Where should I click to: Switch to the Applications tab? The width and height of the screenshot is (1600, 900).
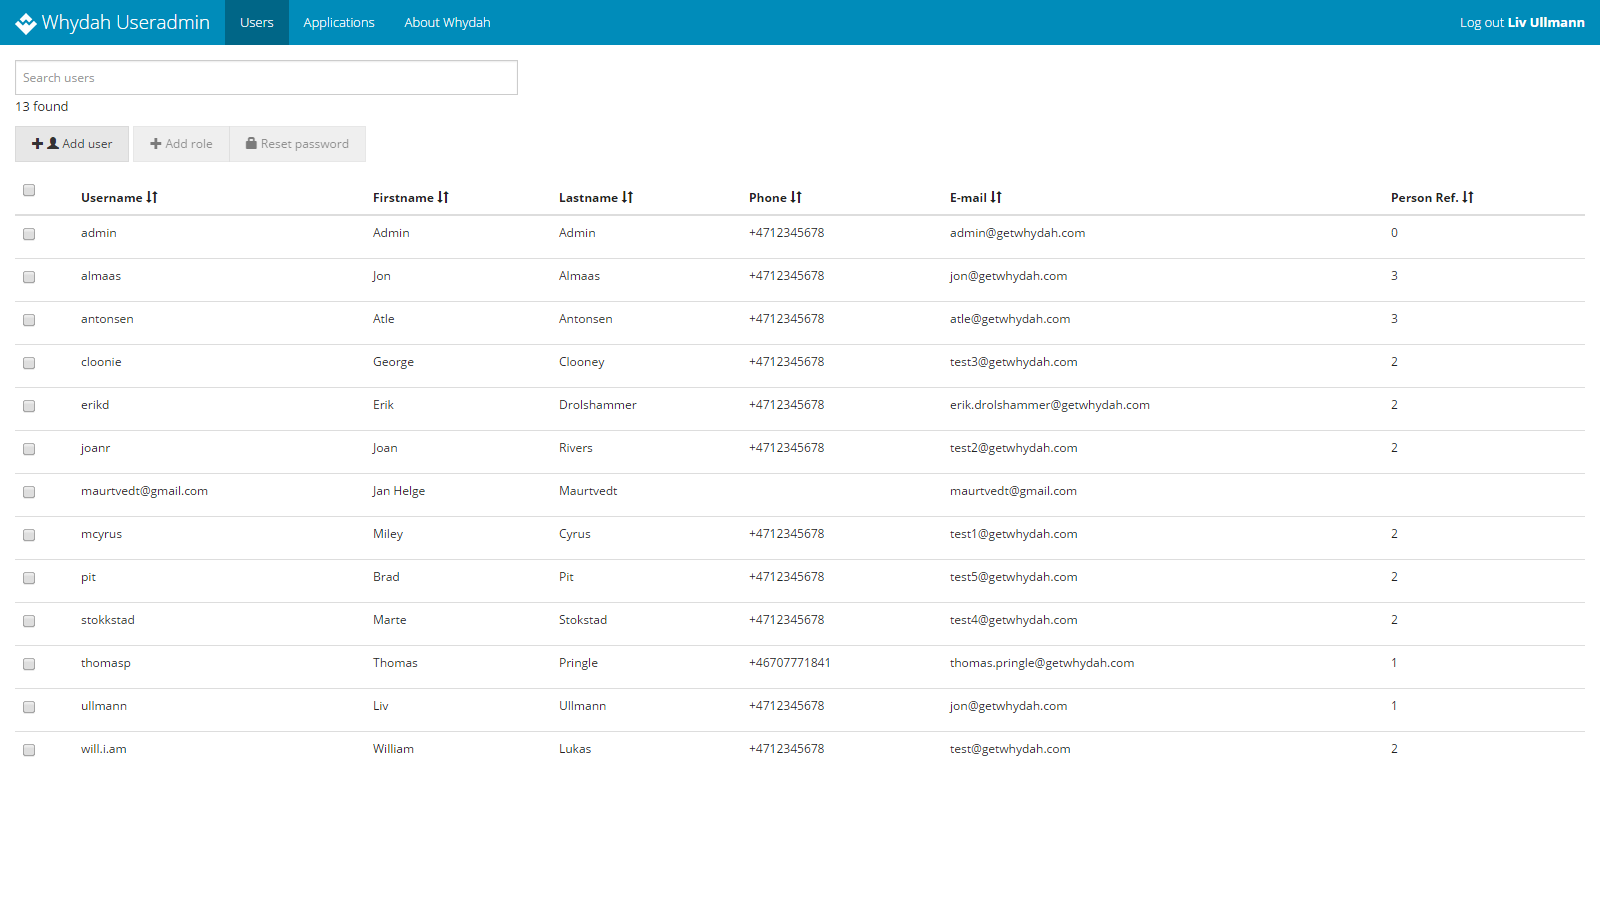[339, 22]
